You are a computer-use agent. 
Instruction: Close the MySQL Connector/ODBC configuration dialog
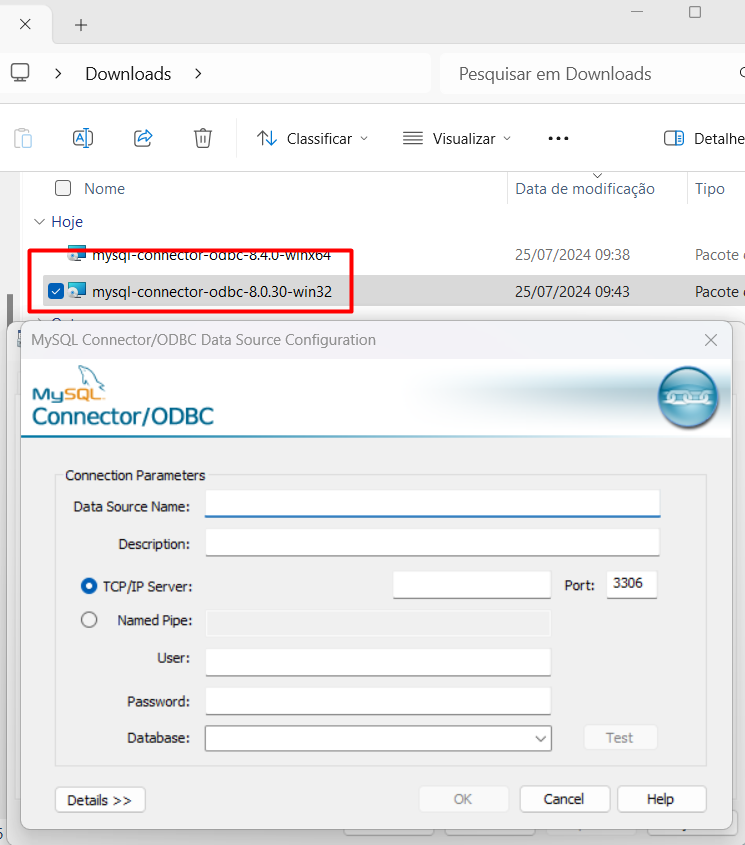(710, 340)
